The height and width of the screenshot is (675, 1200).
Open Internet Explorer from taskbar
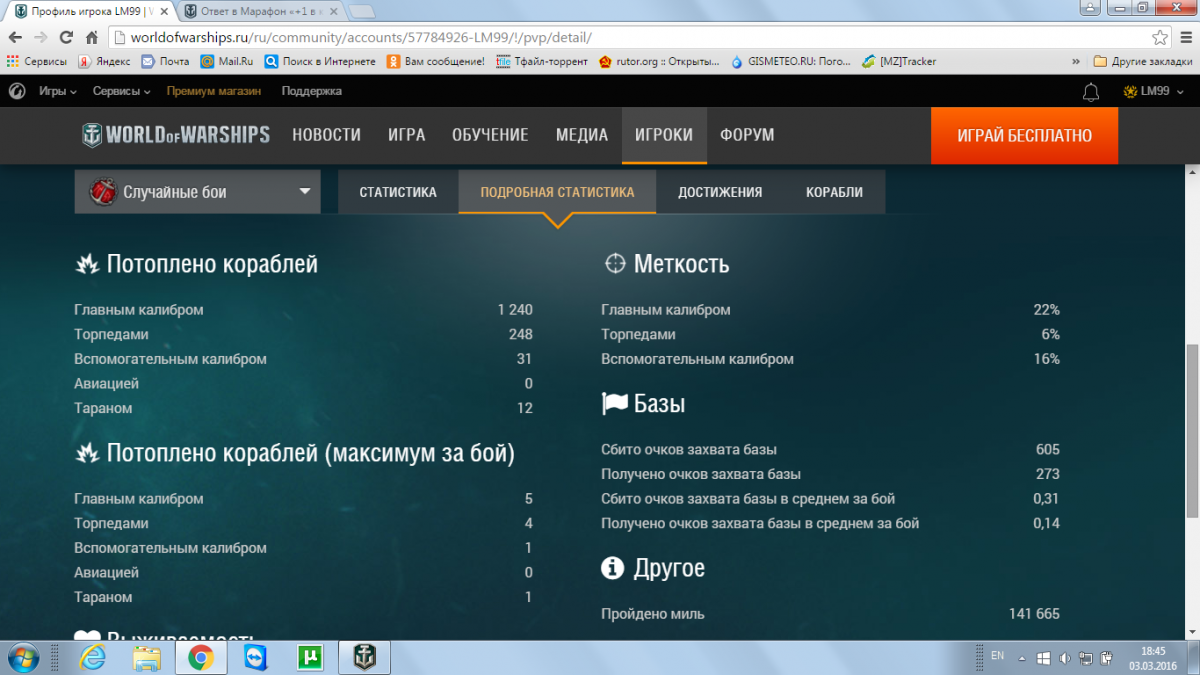[93, 657]
